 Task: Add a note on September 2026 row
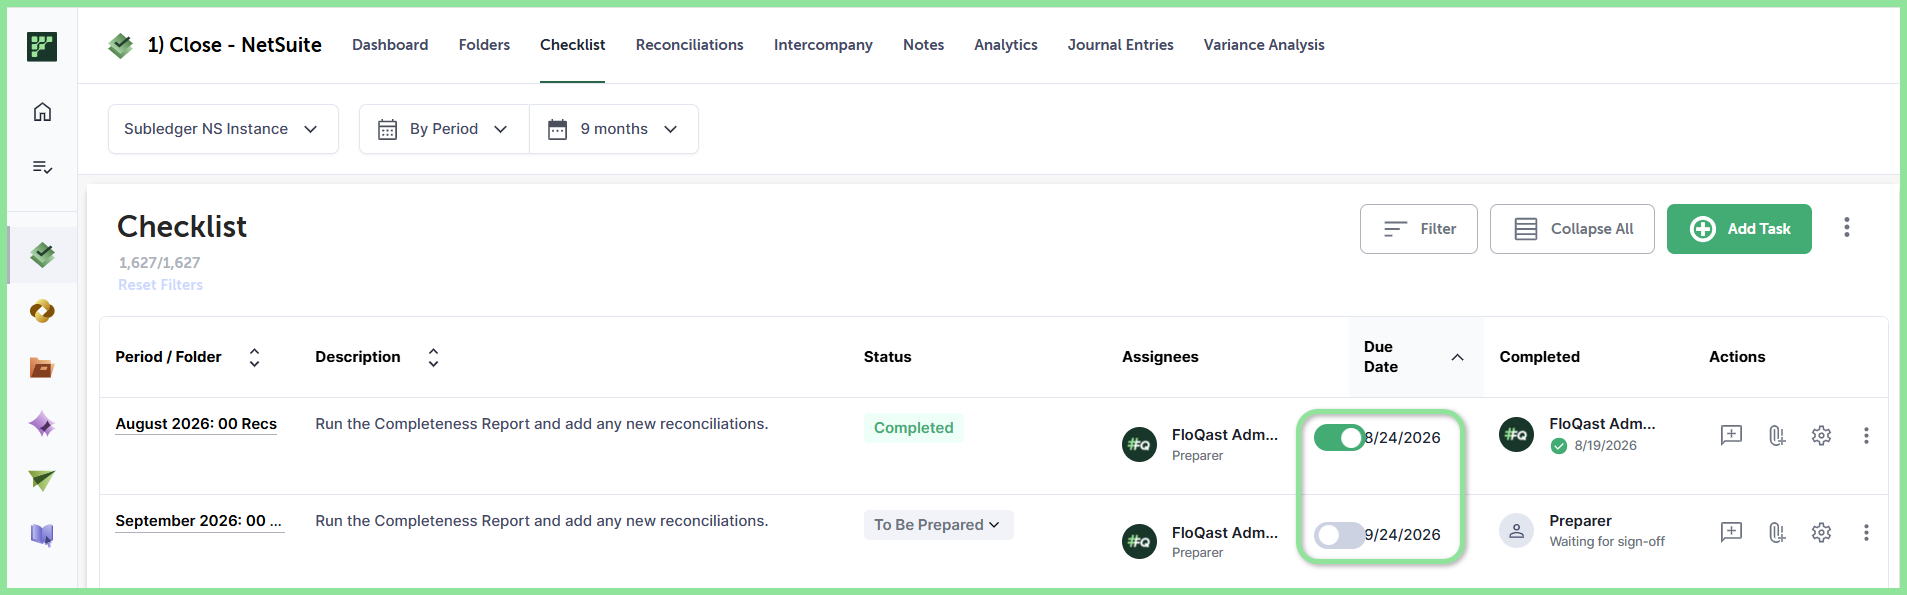pos(1731,532)
